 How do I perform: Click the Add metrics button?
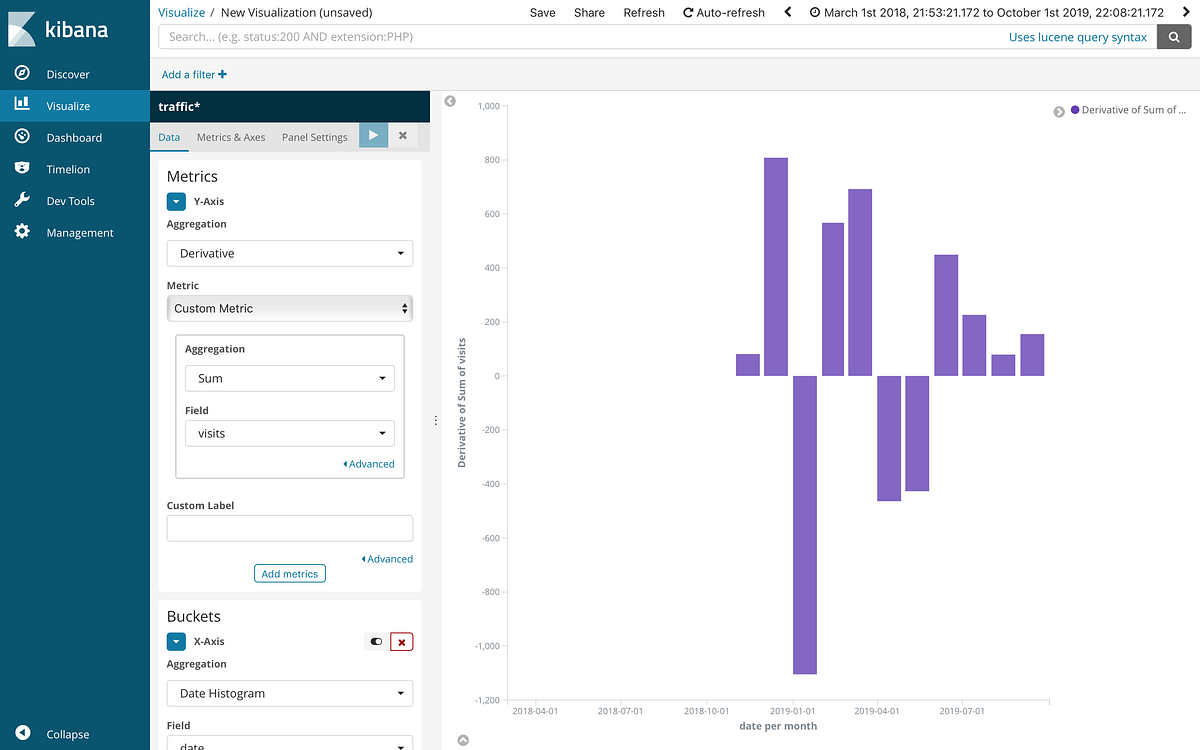click(289, 573)
